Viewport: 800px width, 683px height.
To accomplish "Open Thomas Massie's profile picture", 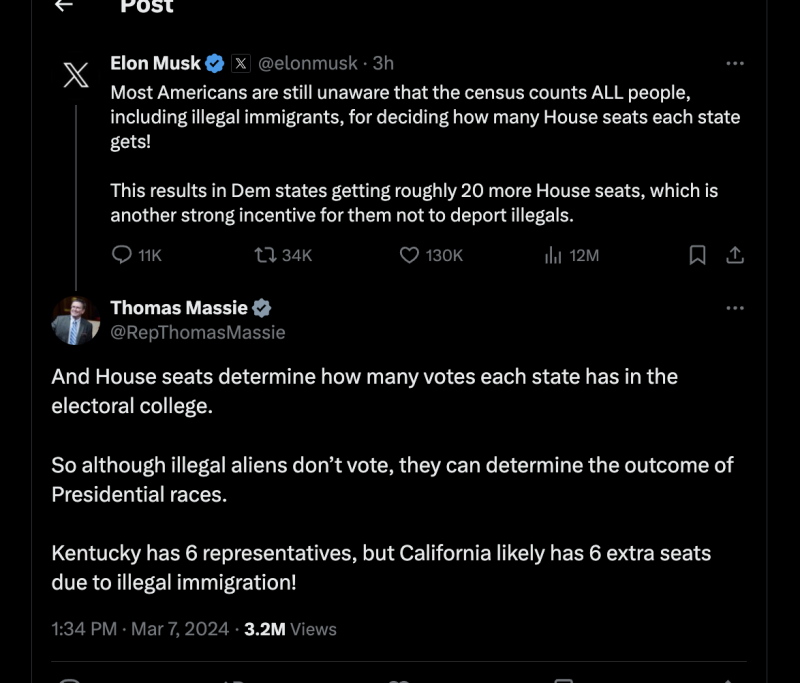I will pos(76,321).
